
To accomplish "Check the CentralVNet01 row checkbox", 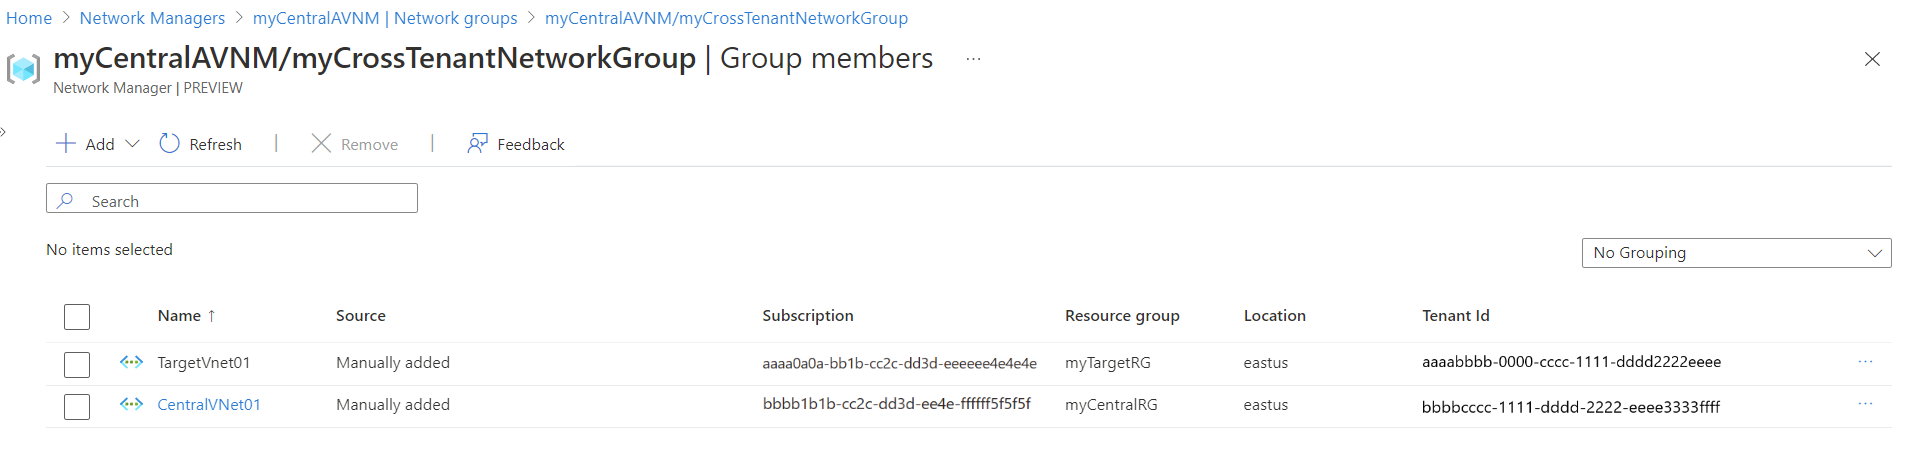I will tap(77, 407).
